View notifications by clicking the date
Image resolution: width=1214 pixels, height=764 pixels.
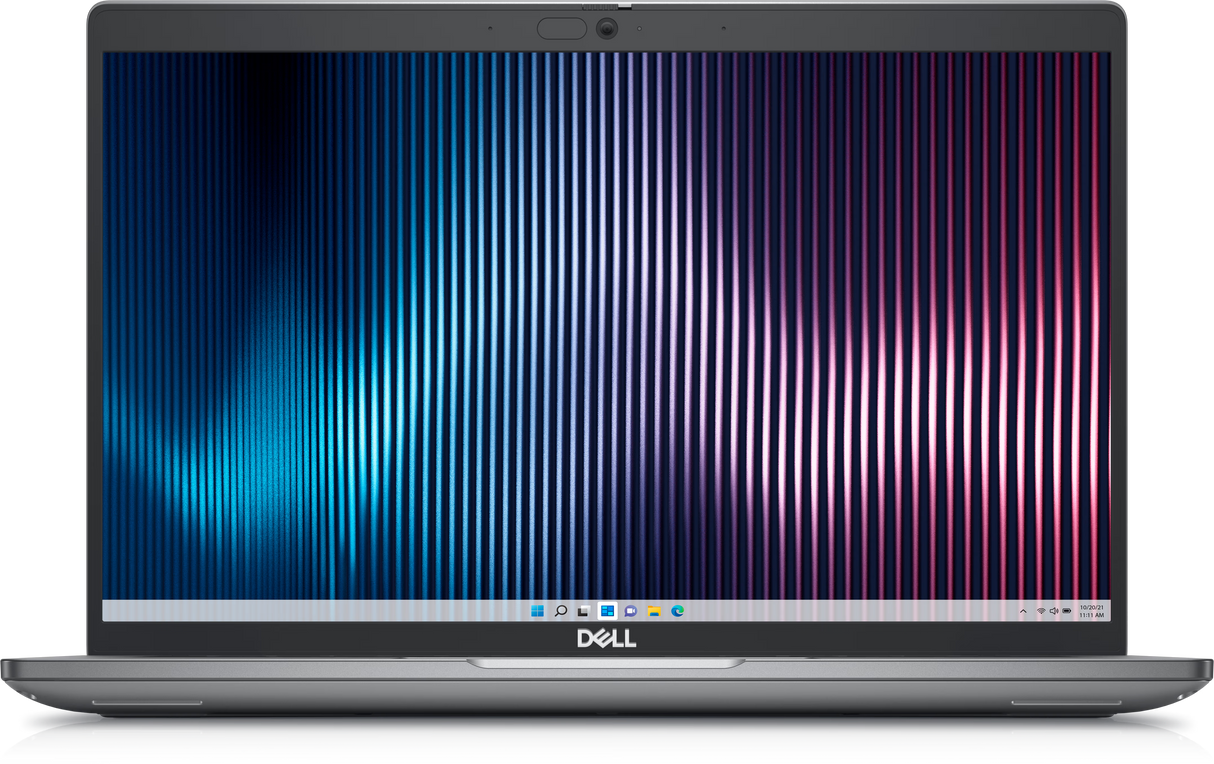click(1092, 607)
